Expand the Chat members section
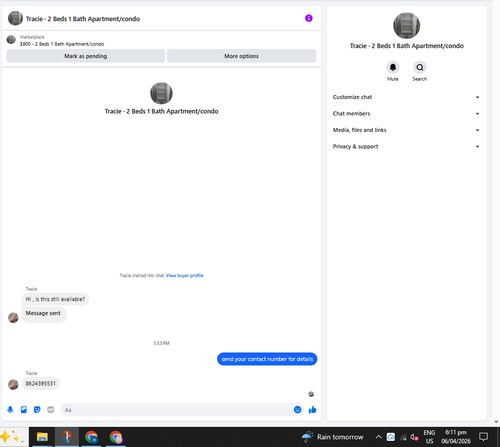This screenshot has height=447, width=500. pyautogui.click(x=406, y=113)
